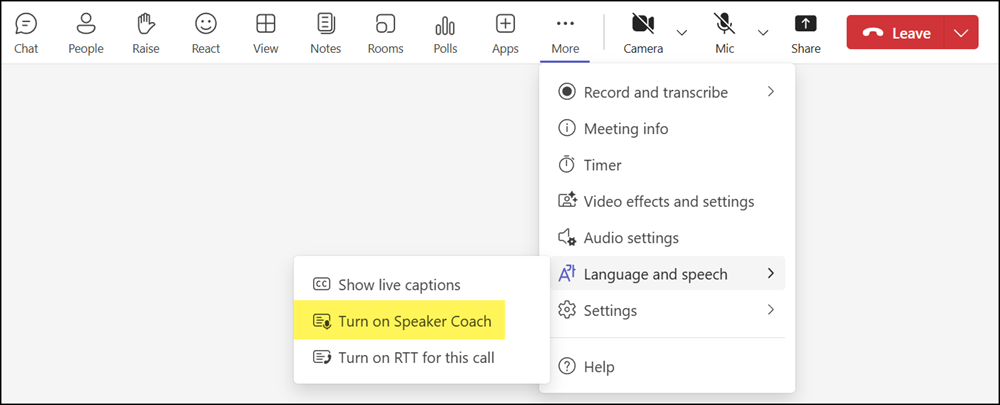This screenshot has width=1000, height=405.
Task: Leave the meeting
Action: (895, 33)
